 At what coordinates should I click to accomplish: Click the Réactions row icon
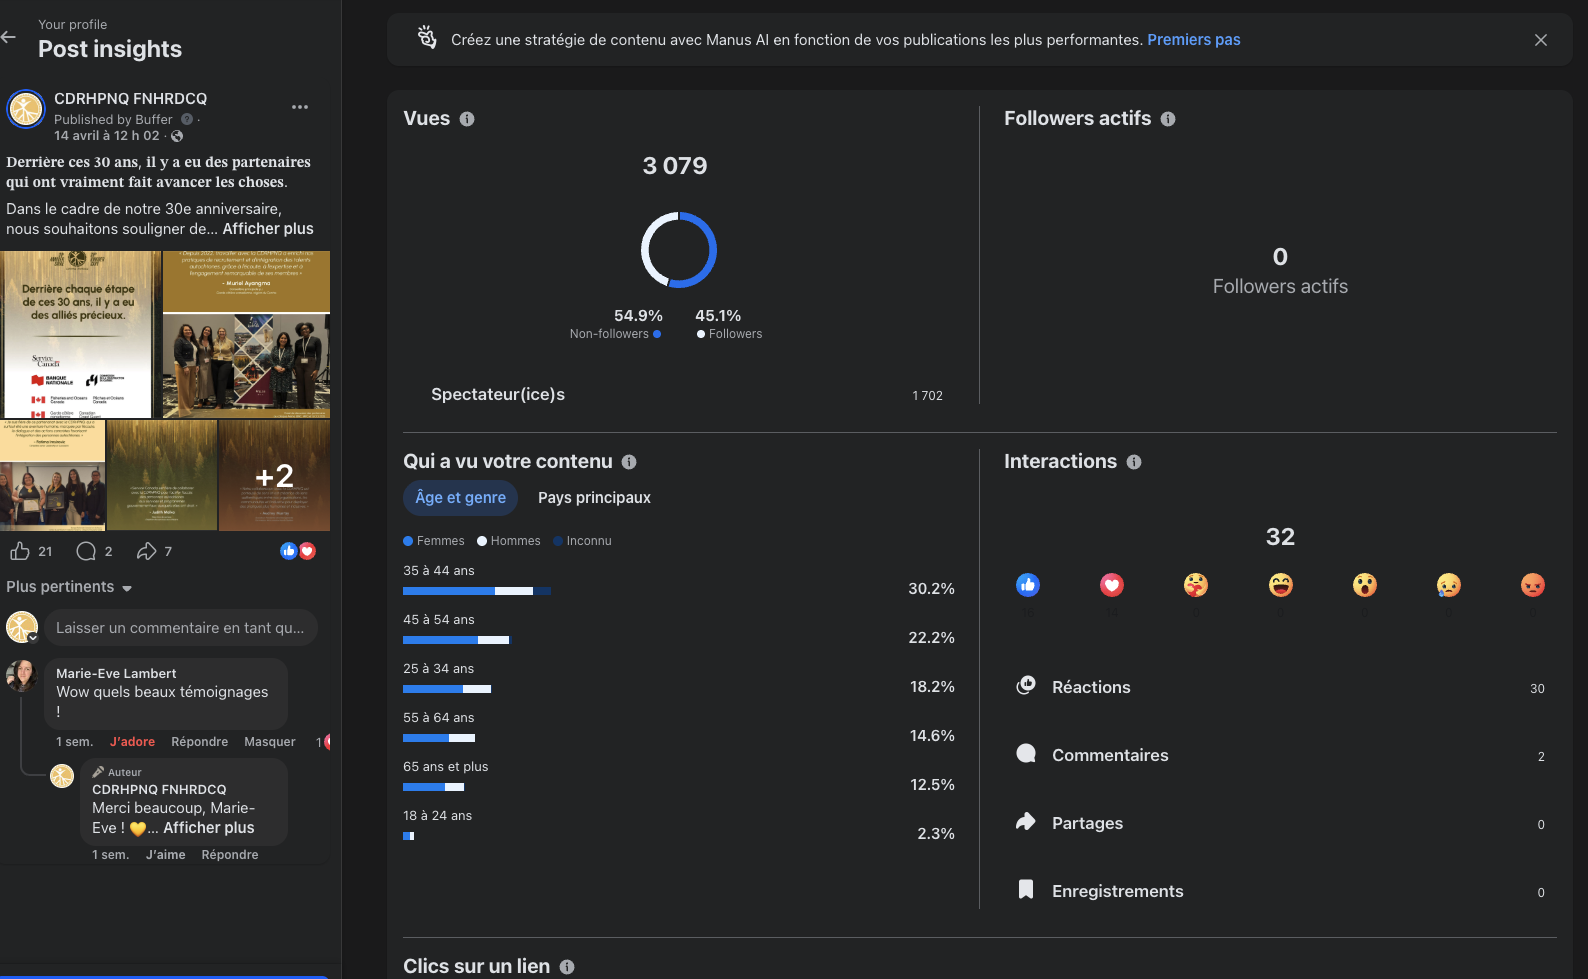tap(1026, 685)
